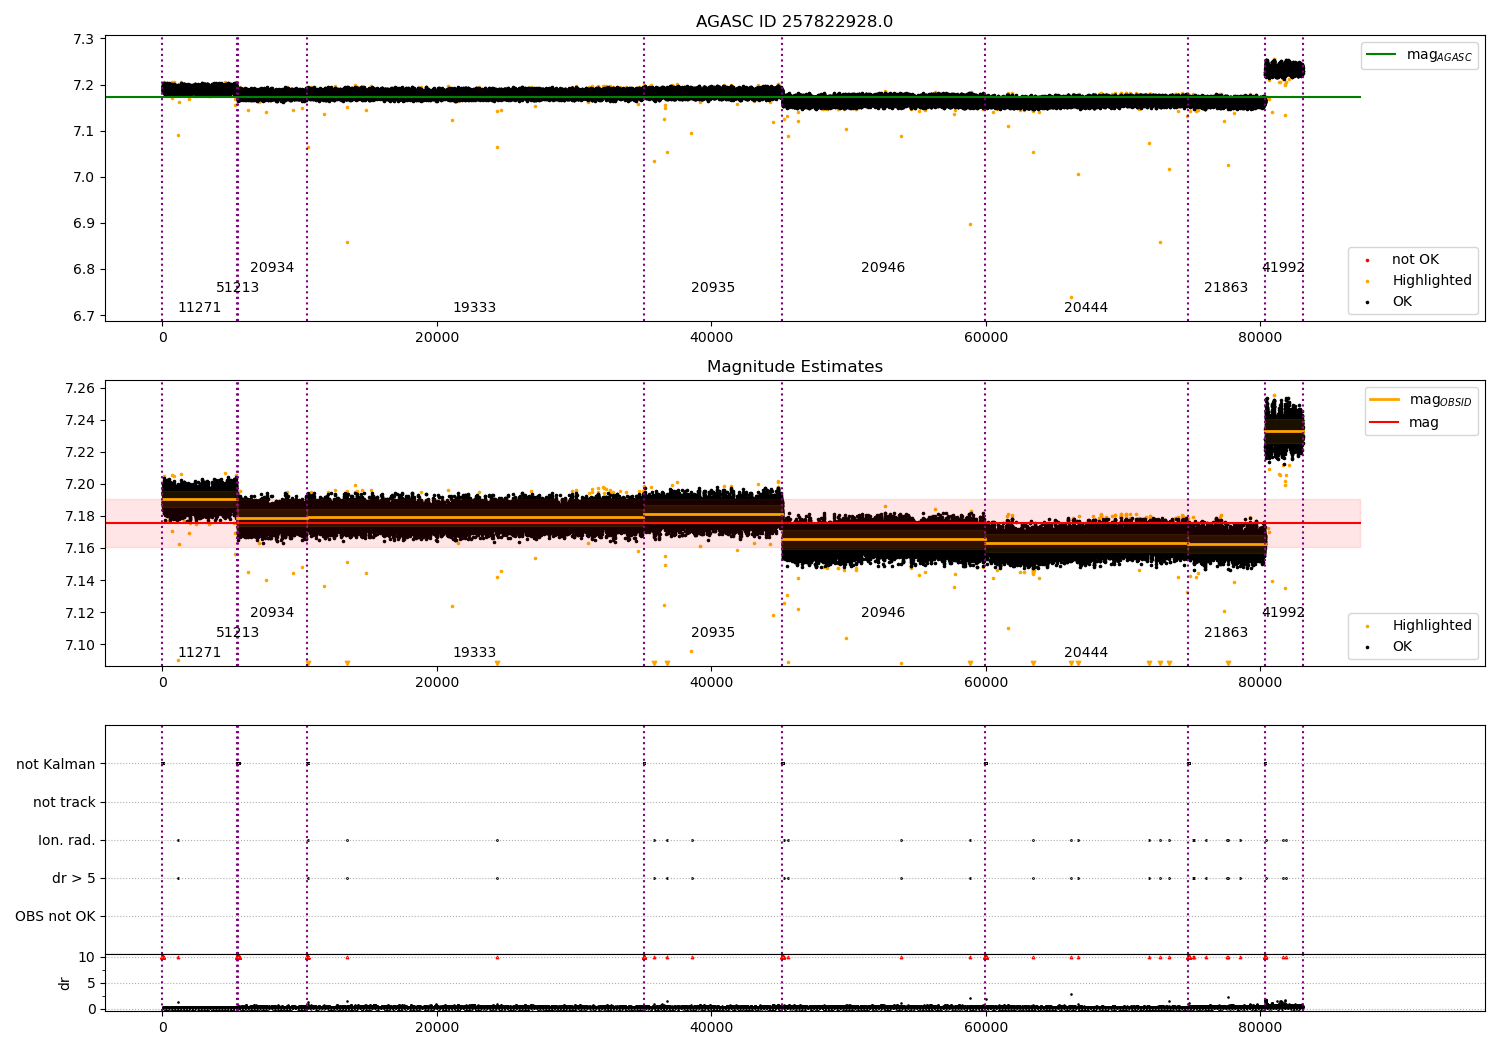Click the red mag legend line
The image size is (1500, 1050).
click(x=1385, y=422)
